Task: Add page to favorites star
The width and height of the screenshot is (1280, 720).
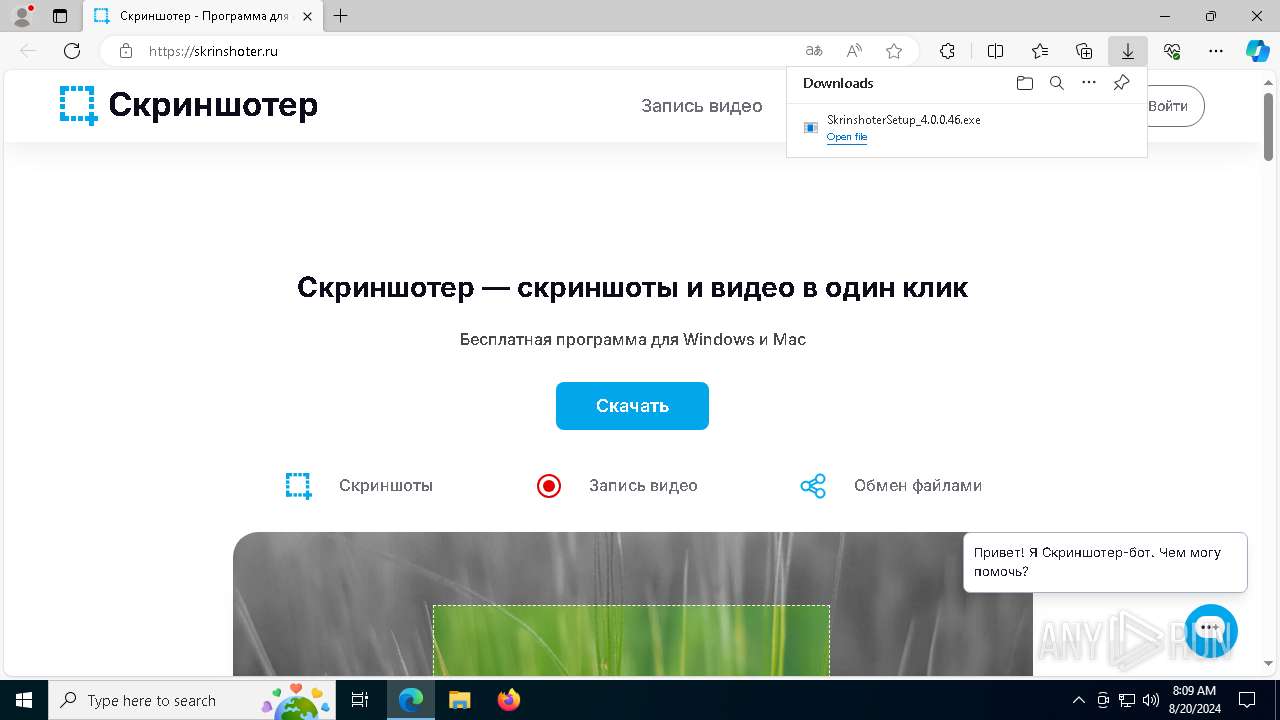Action: [x=894, y=51]
